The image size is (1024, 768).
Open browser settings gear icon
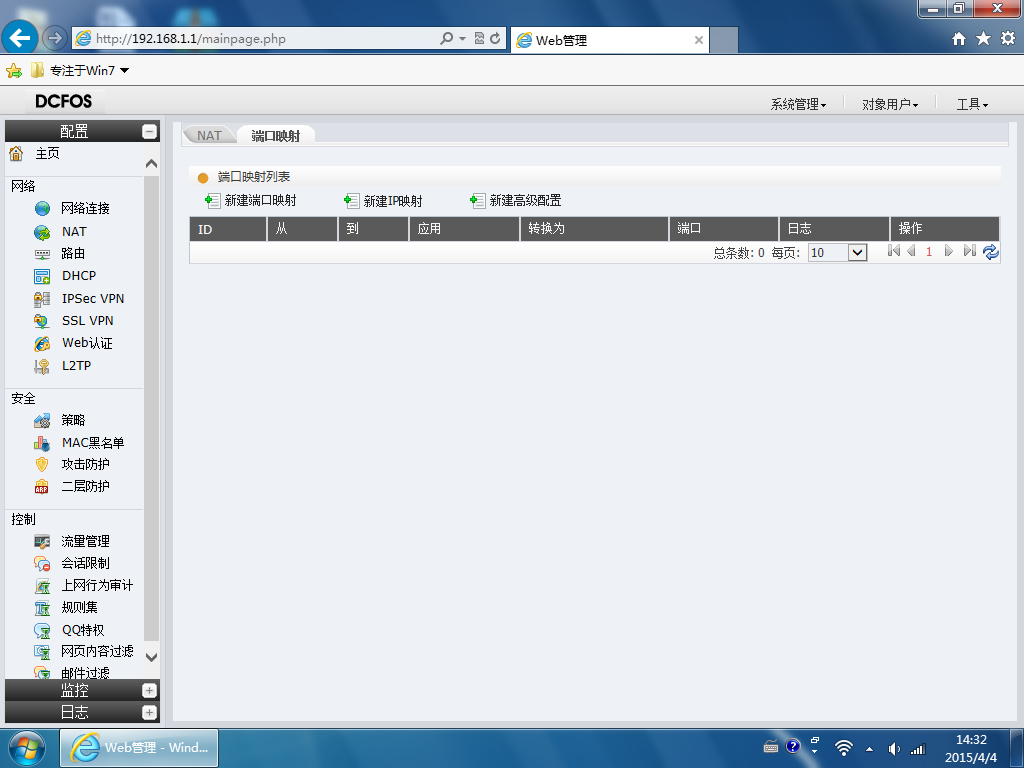1008,39
